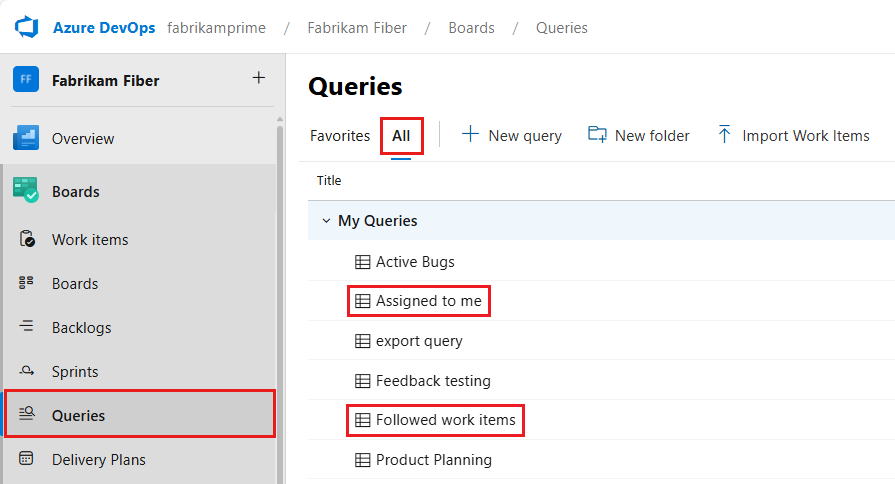This screenshot has width=895, height=484.
Task: Click the New query plus icon
Action: coord(470,134)
